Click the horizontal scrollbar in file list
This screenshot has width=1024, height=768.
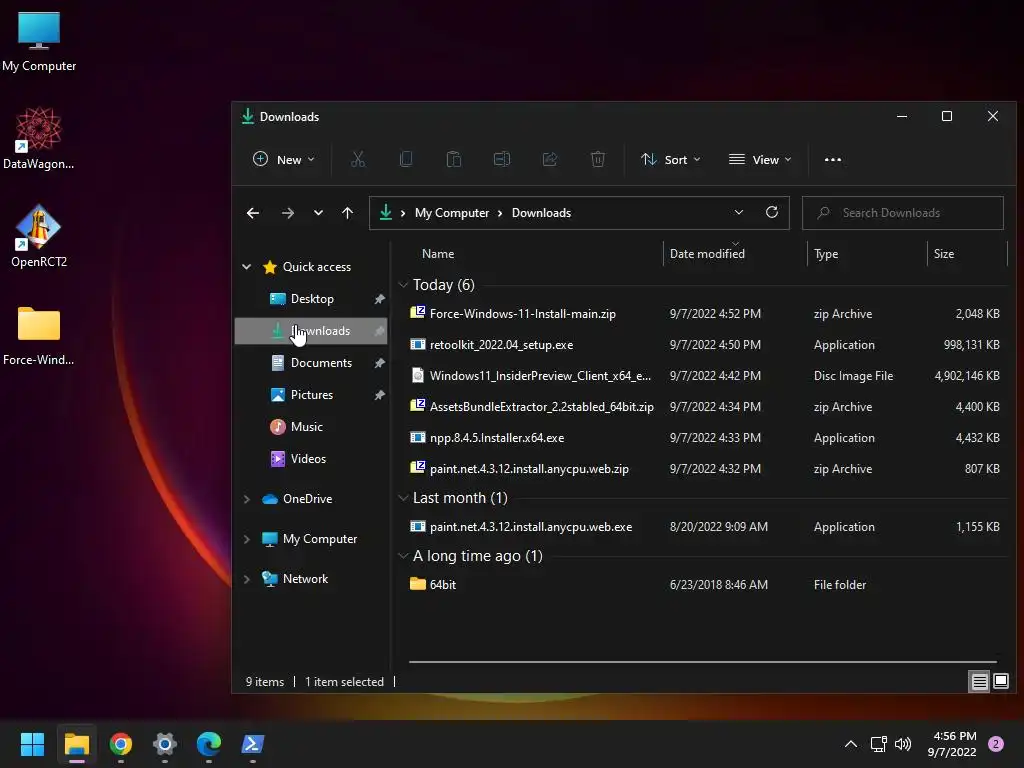click(703, 662)
